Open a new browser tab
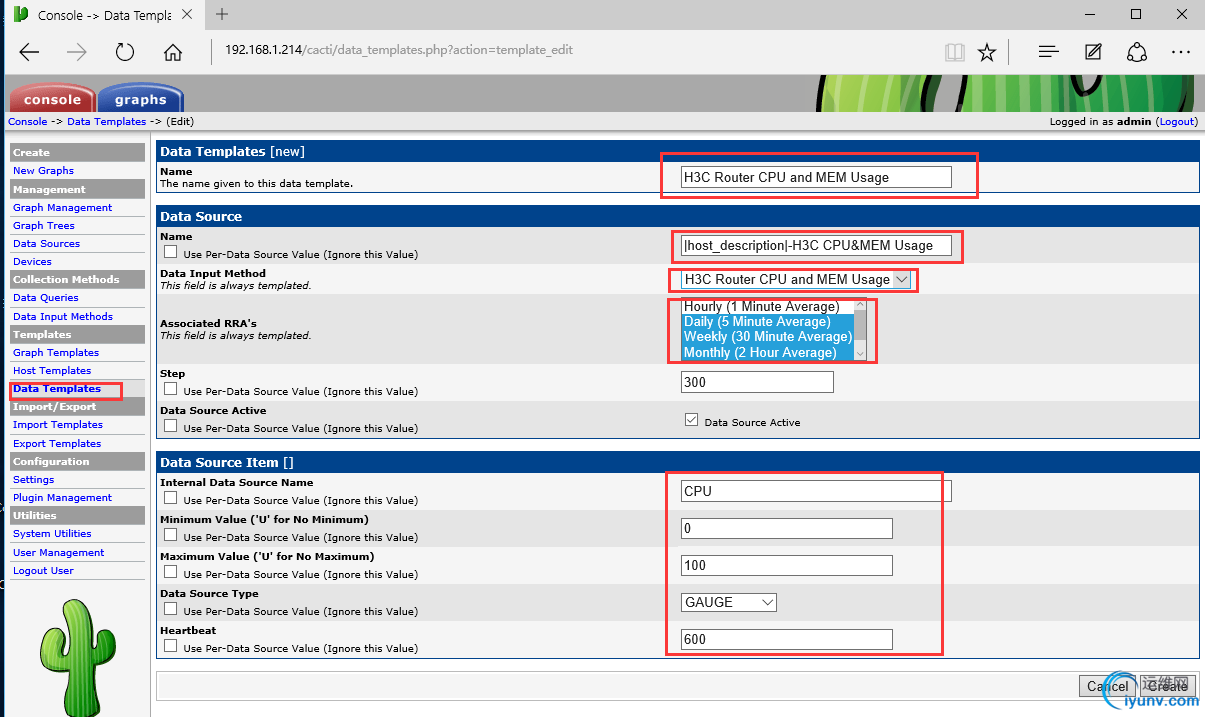1205x717 pixels. (x=222, y=14)
